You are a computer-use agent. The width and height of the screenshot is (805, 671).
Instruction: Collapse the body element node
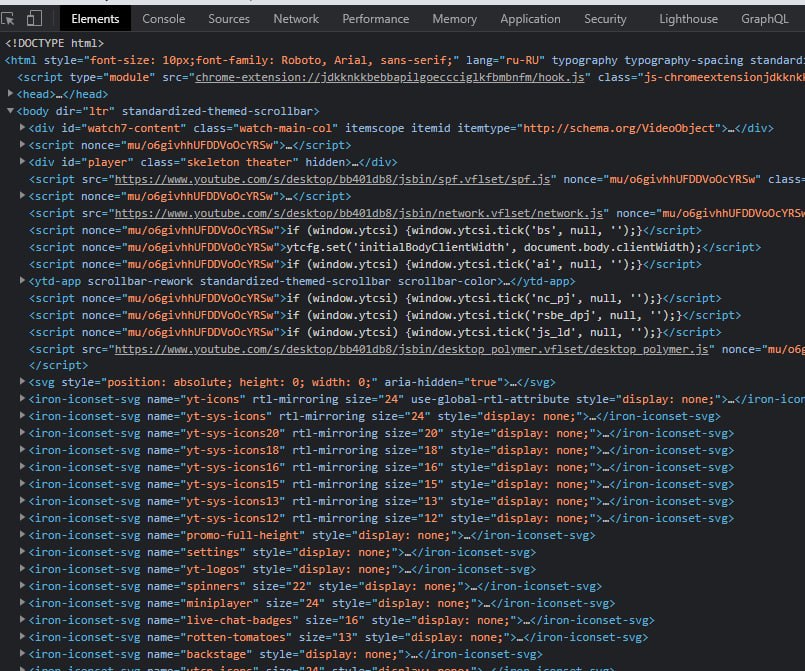click(x=10, y=110)
